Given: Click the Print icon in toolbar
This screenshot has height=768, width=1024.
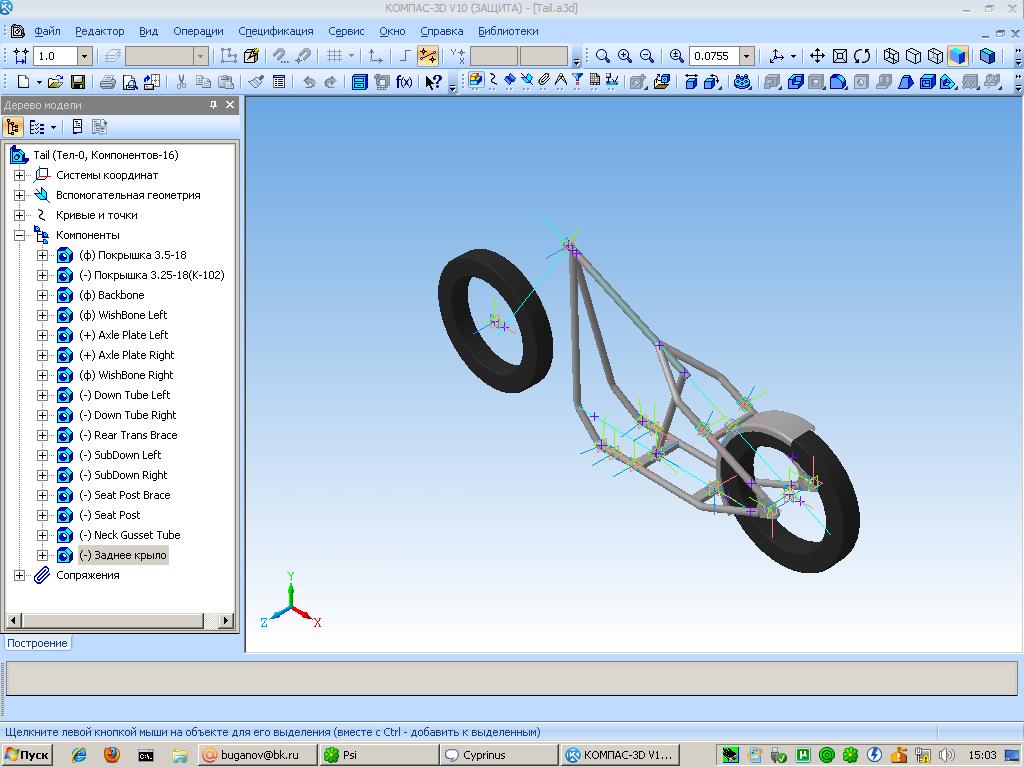Looking at the screenshot, I should coord(107,82).
